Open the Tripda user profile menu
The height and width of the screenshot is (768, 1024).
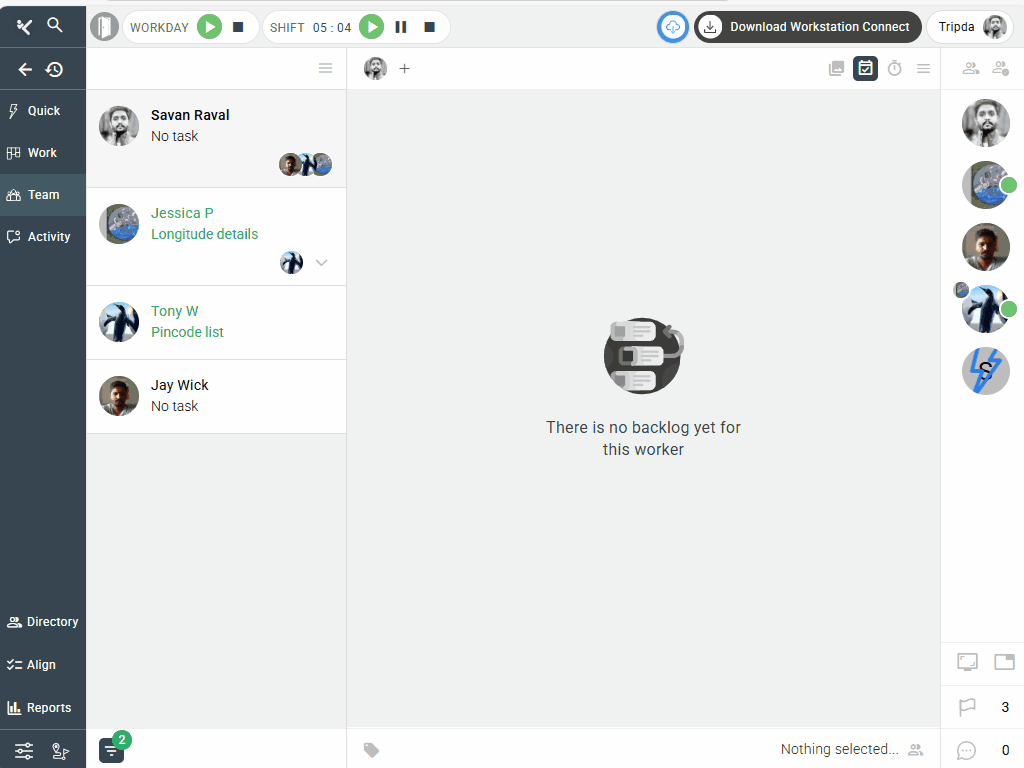click(970, 27)
